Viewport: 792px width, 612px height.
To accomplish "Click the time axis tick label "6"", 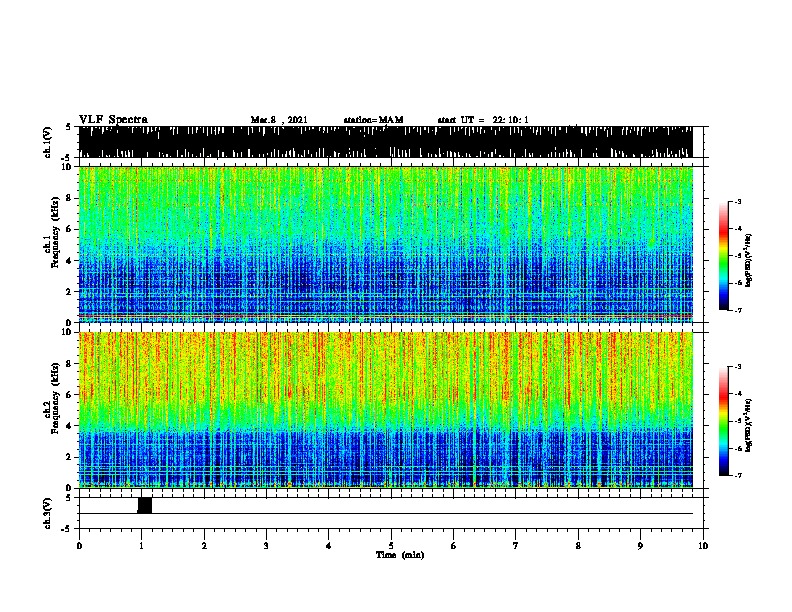I will 453,546.
